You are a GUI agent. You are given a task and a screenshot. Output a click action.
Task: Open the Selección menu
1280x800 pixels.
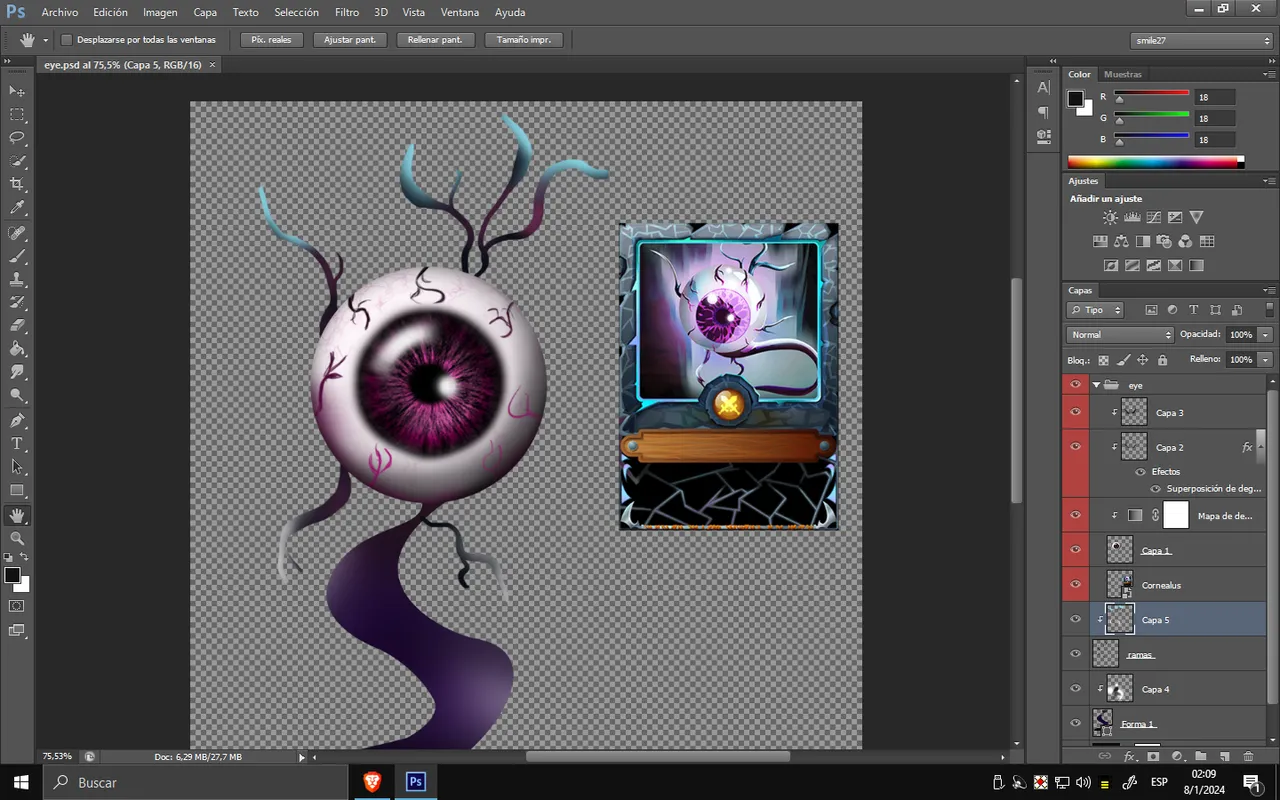point(296,12)
